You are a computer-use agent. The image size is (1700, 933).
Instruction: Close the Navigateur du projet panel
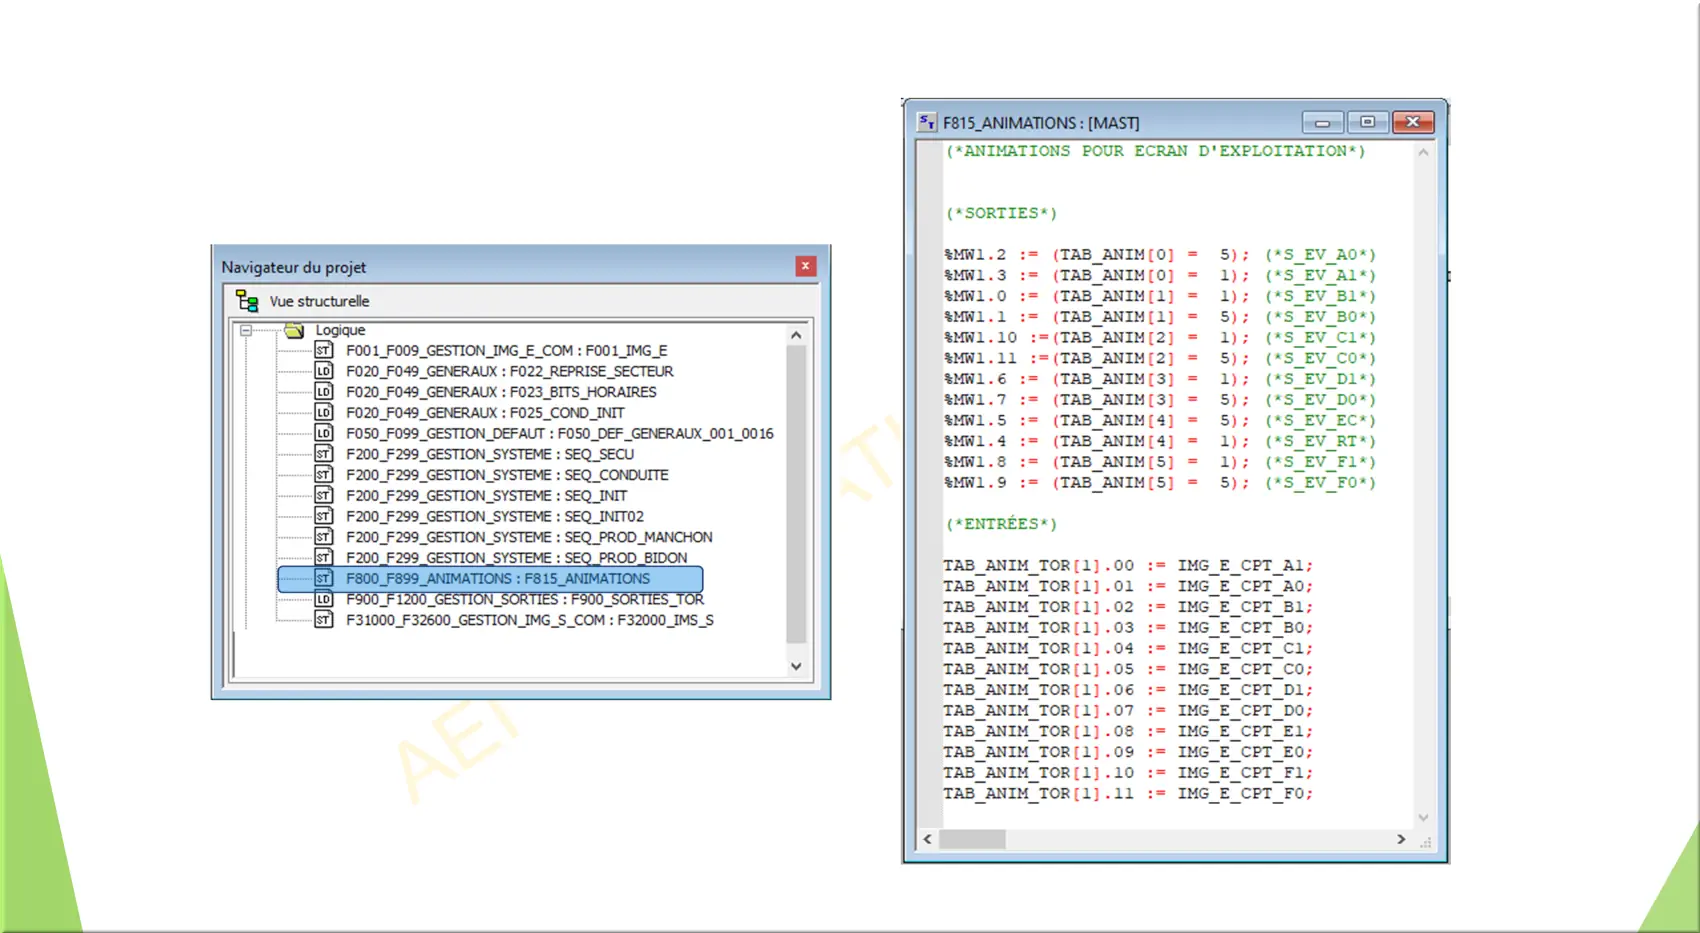(806, 266)
